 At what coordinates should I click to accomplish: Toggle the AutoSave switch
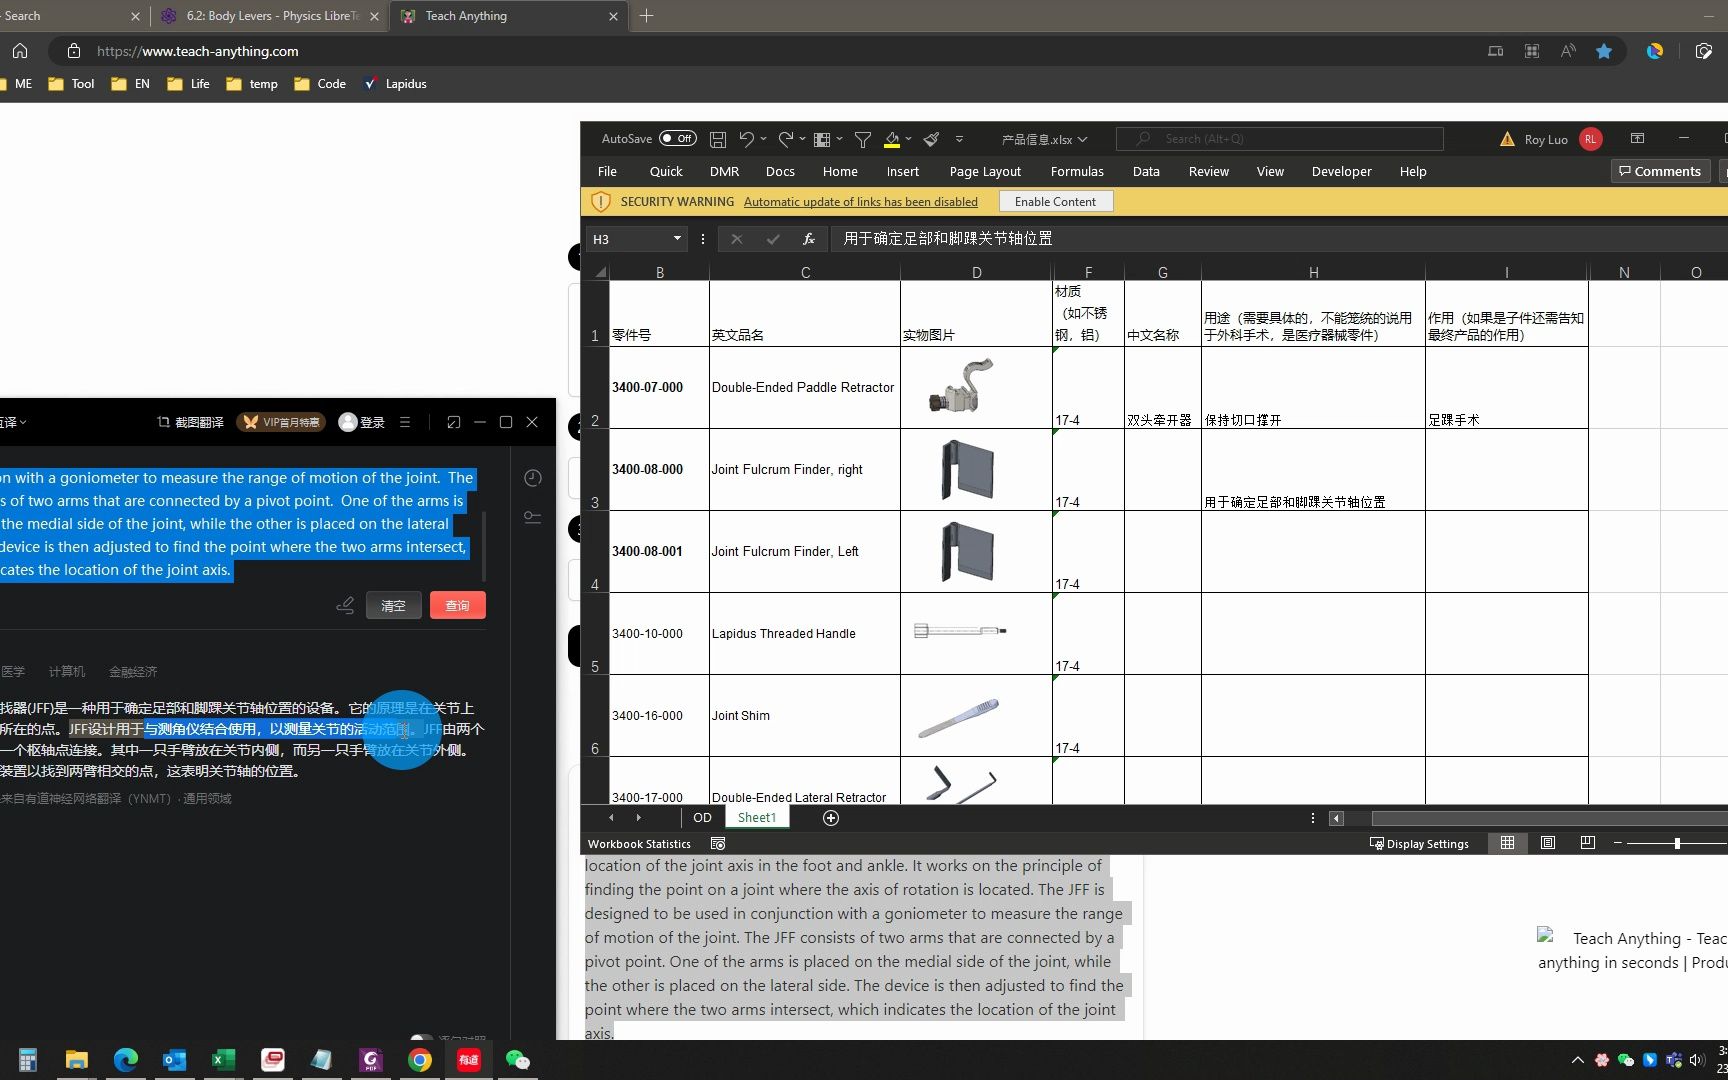[678, 139]
